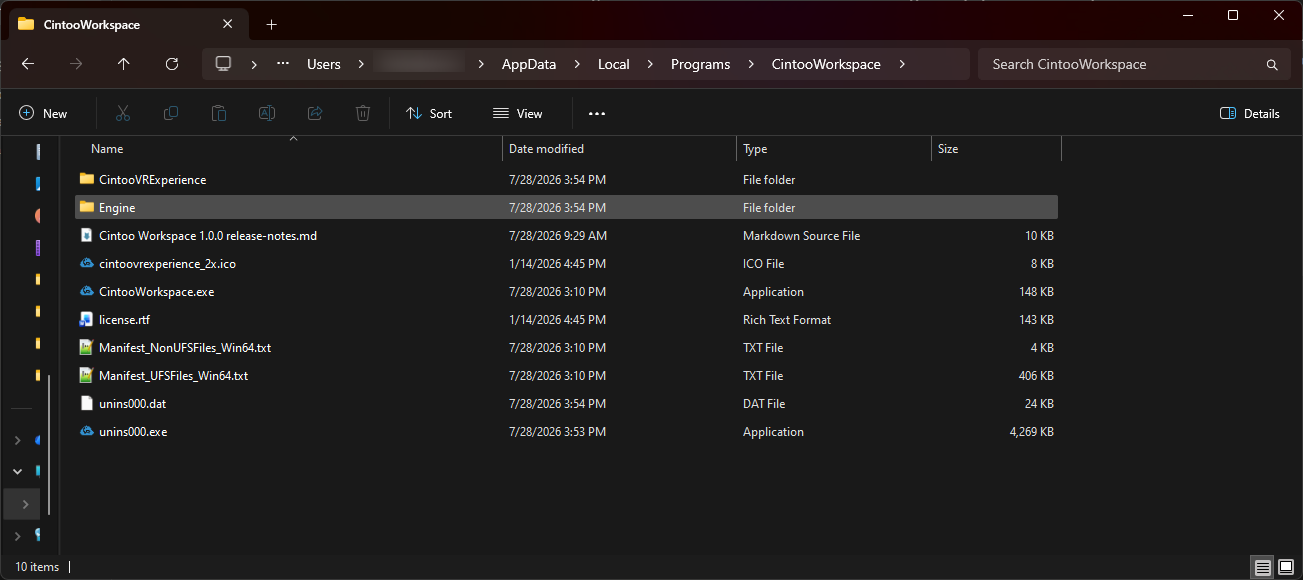Click the Rename icon in toolbar
Screen dimensions: 1303x580
pyautogui.click(x=267, y=114)
